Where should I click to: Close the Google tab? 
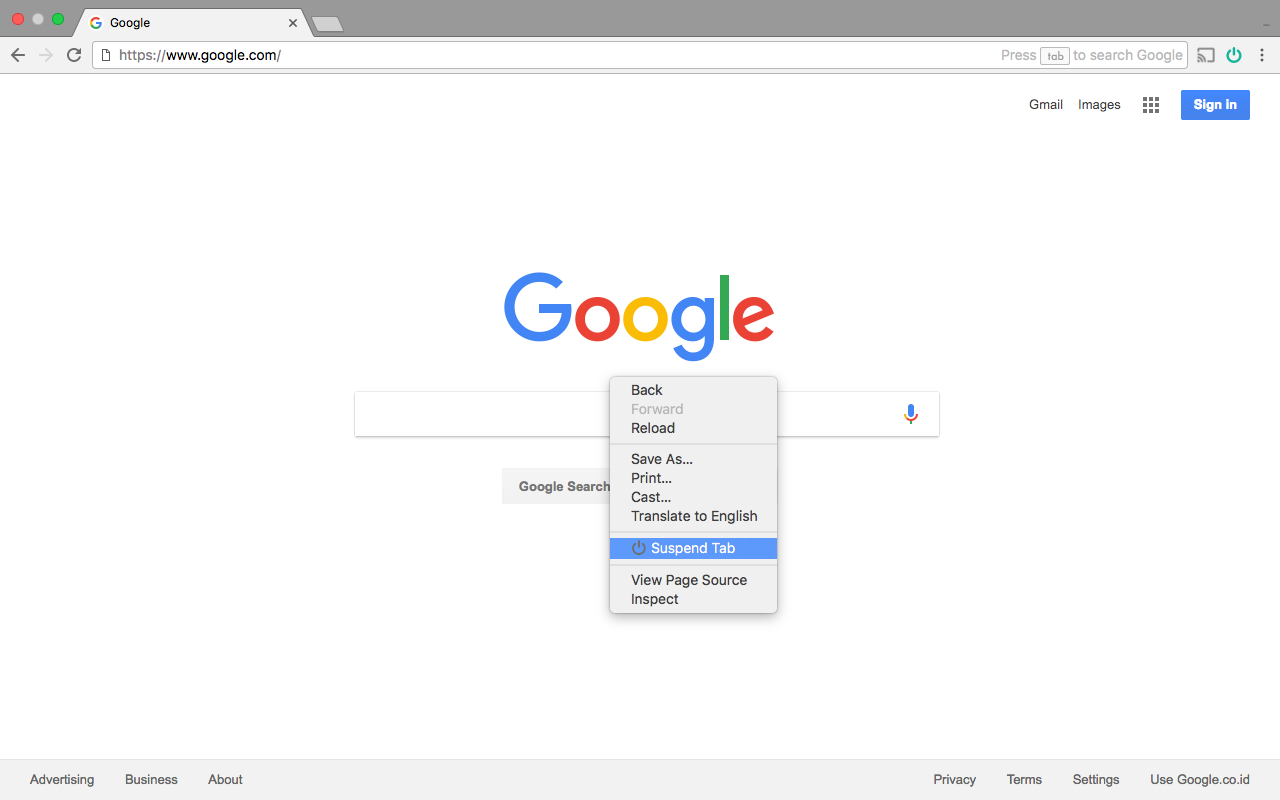293,22
